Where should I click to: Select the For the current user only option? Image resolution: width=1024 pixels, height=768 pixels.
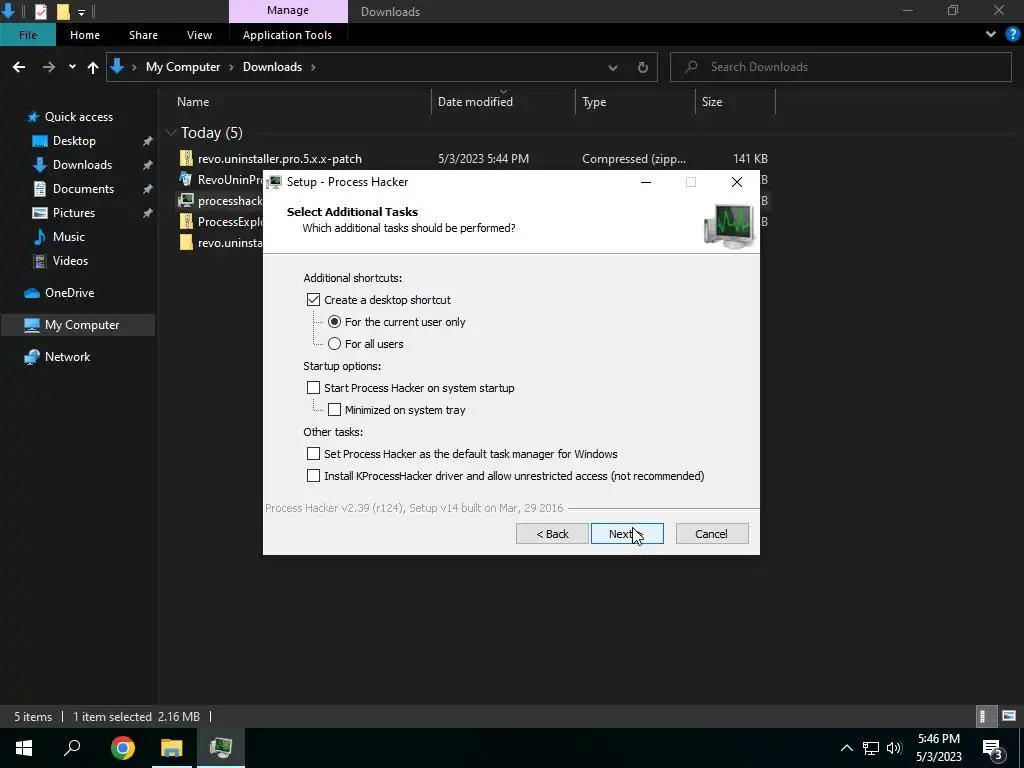coord(334,322)
